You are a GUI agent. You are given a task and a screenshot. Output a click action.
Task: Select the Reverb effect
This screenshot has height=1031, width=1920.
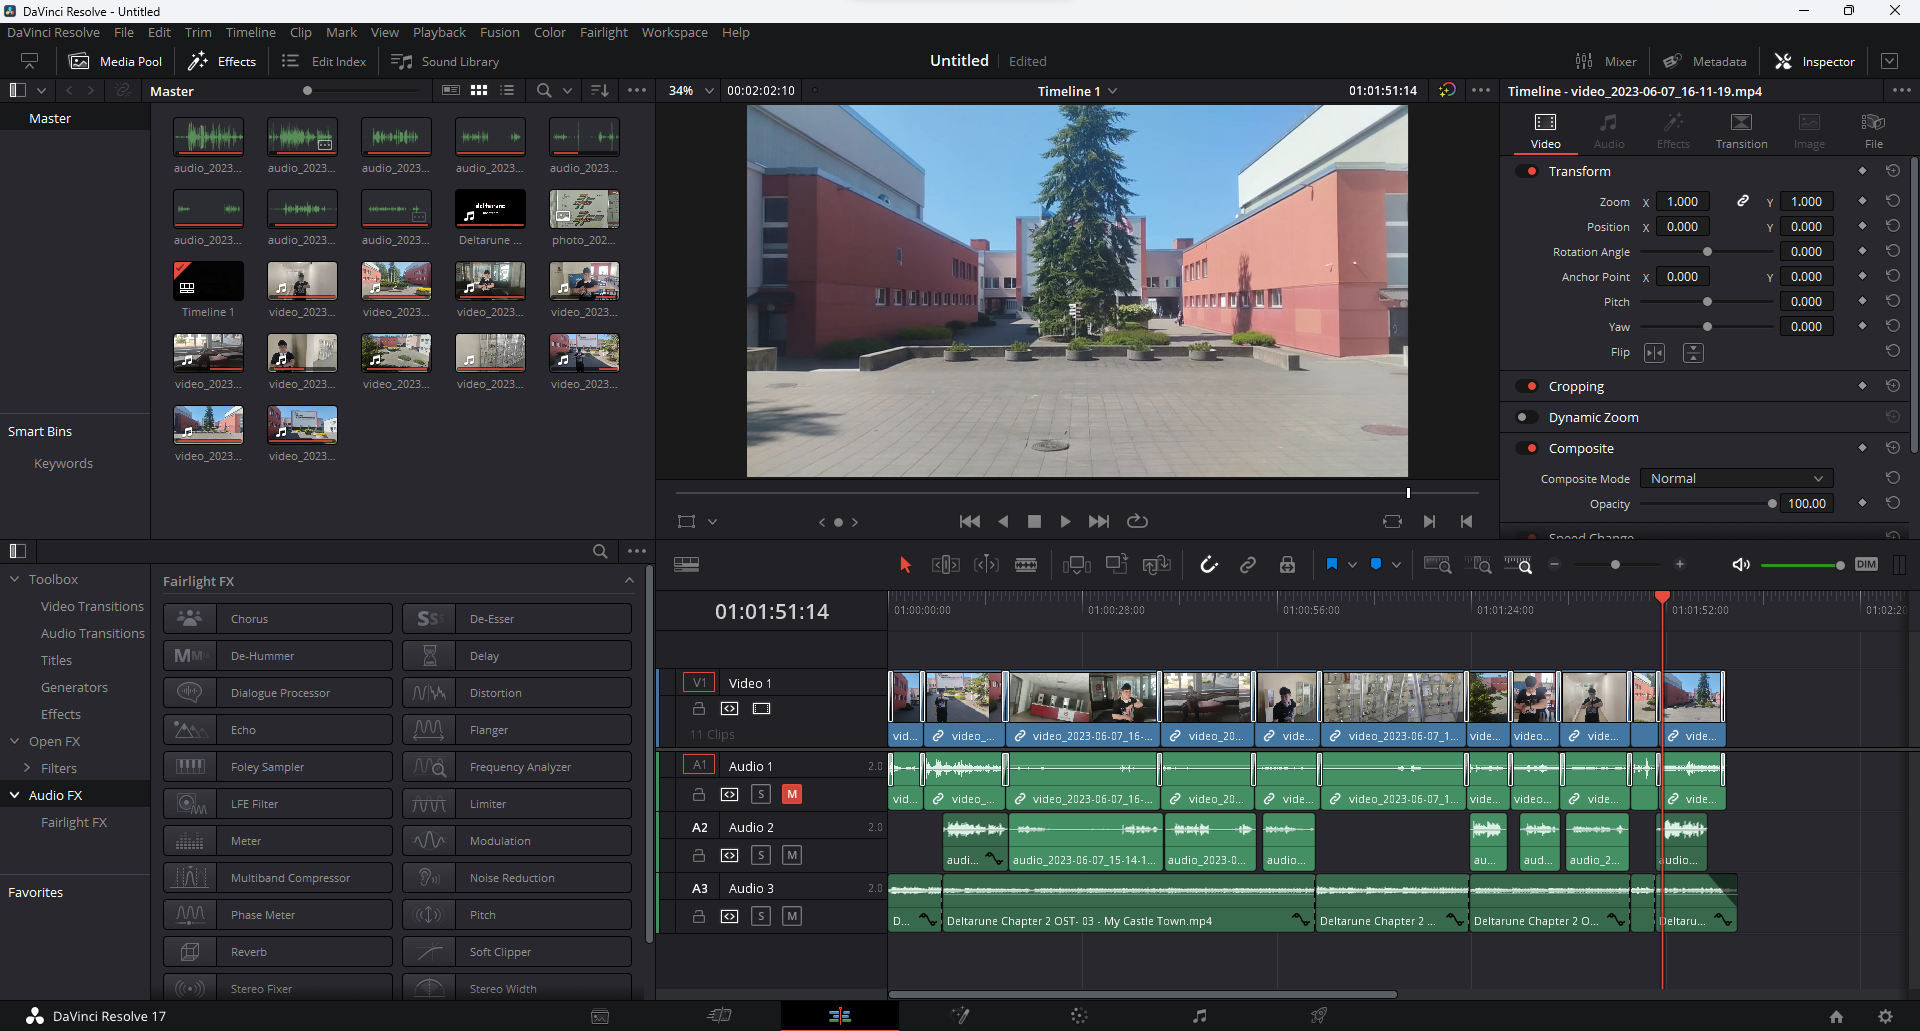pos(278,952)
